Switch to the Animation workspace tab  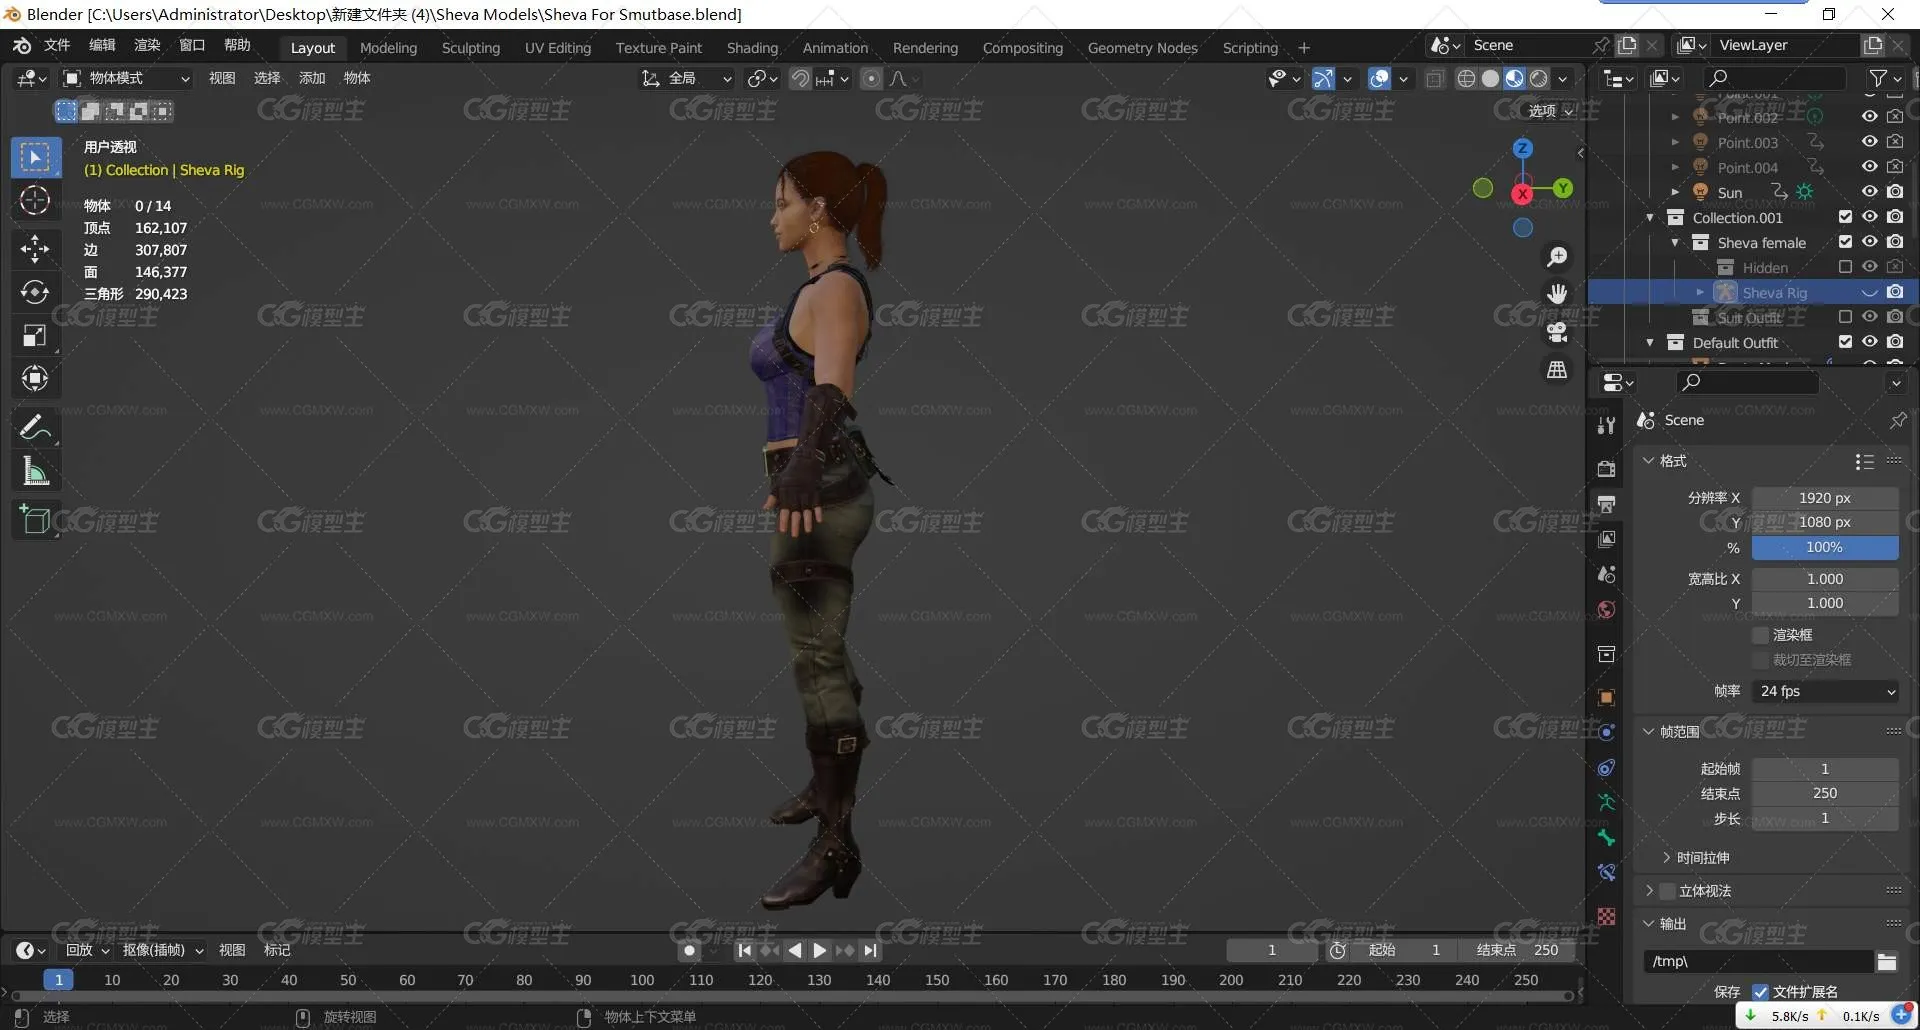835,48
